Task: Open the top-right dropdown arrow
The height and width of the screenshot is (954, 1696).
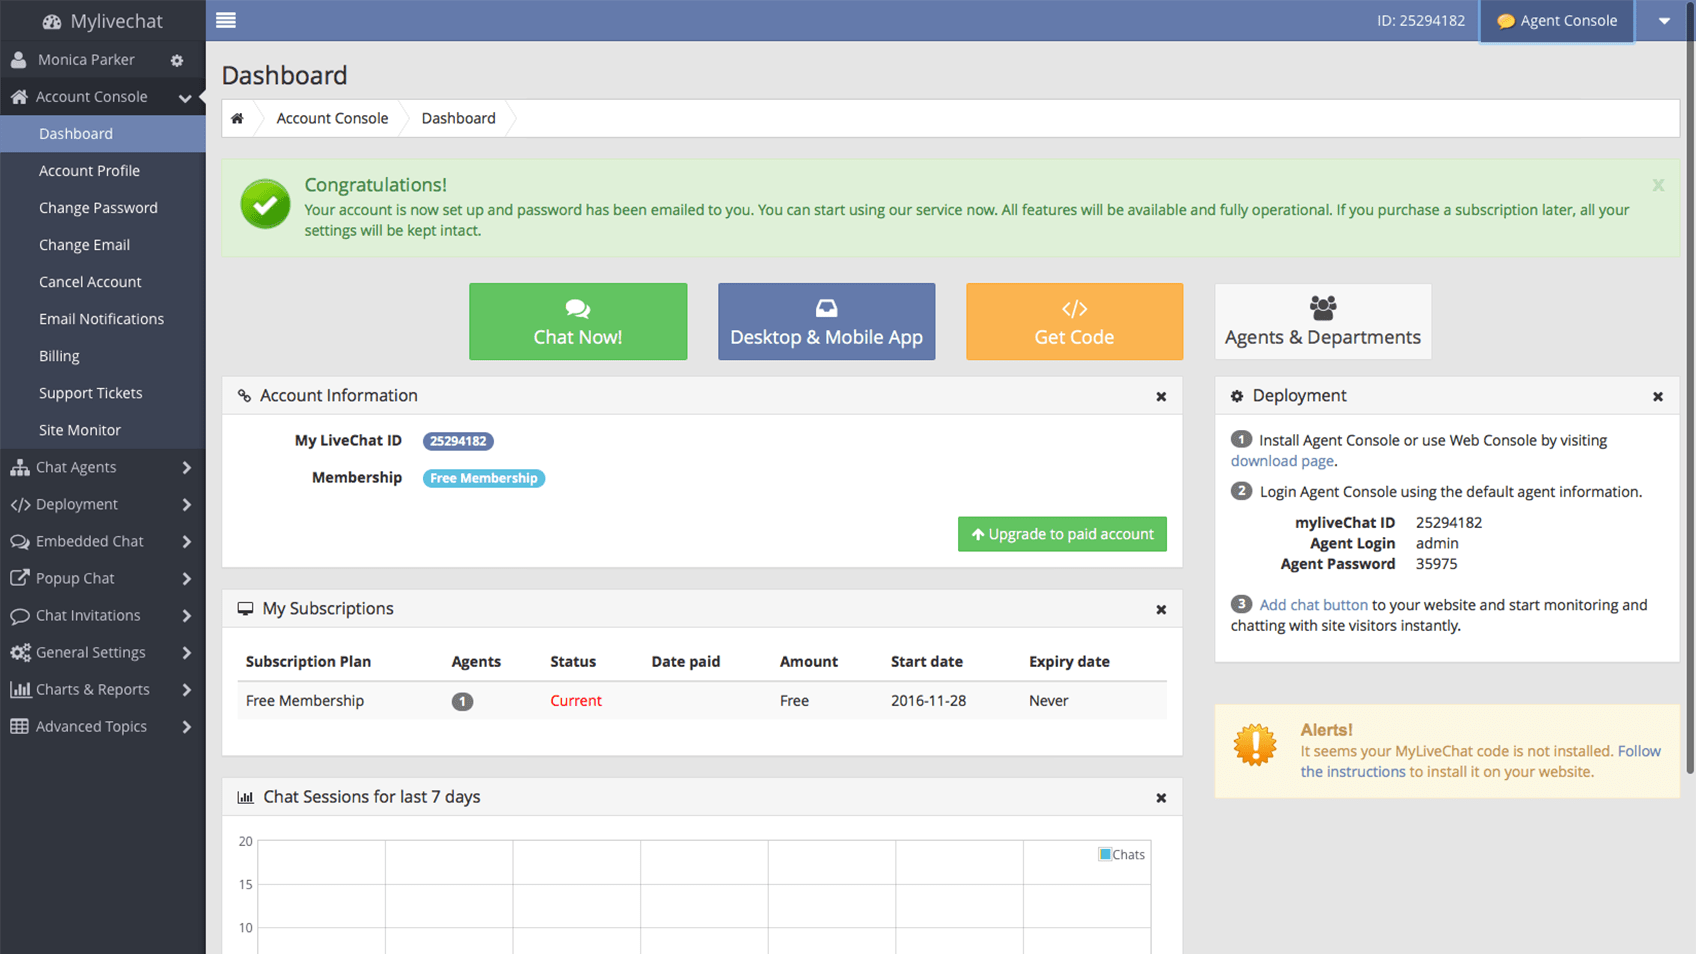Action: pyautogui.click(x=1664, y=21)
